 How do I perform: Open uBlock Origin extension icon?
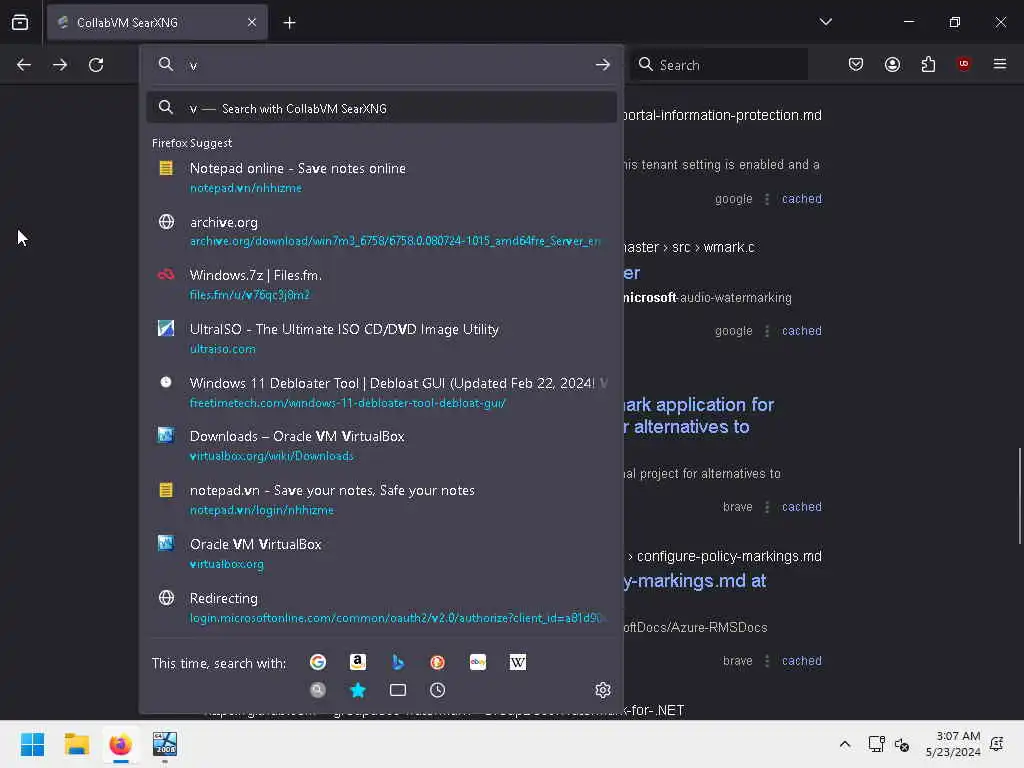pos(964,64)
